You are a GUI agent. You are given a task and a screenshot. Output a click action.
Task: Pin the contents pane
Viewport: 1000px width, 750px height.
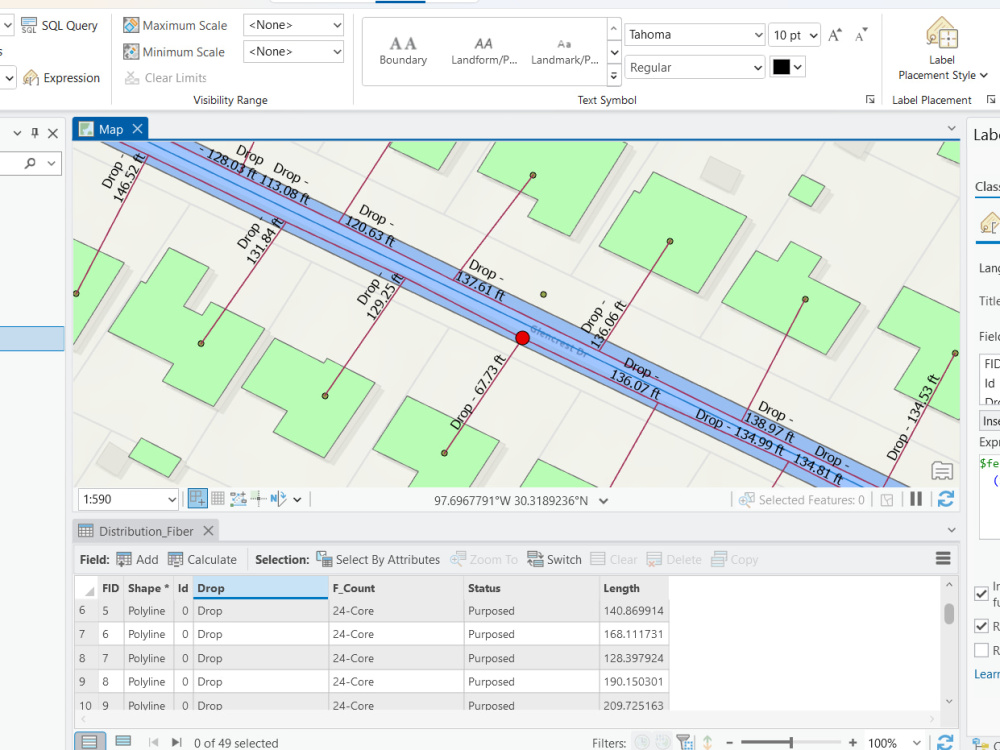click(x=35, y=133)
